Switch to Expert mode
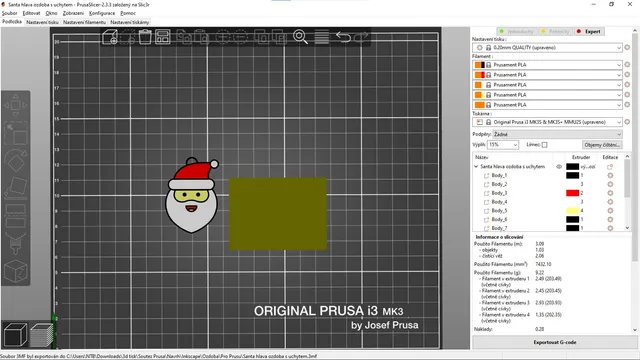640x360 pixels. pyautogui.click(x=589, y=31)
